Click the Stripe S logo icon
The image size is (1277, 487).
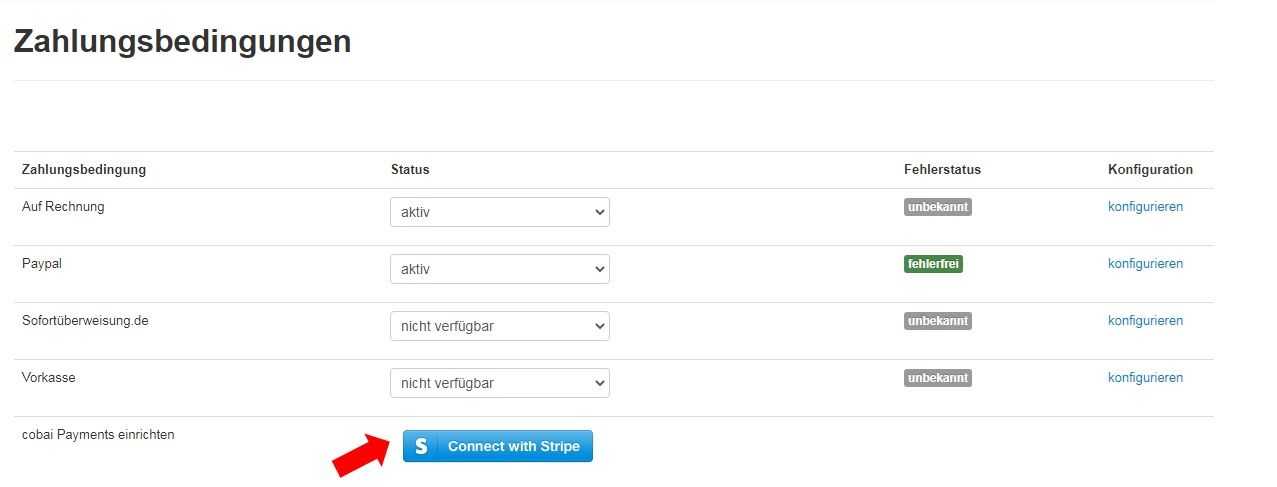point(421,446)
